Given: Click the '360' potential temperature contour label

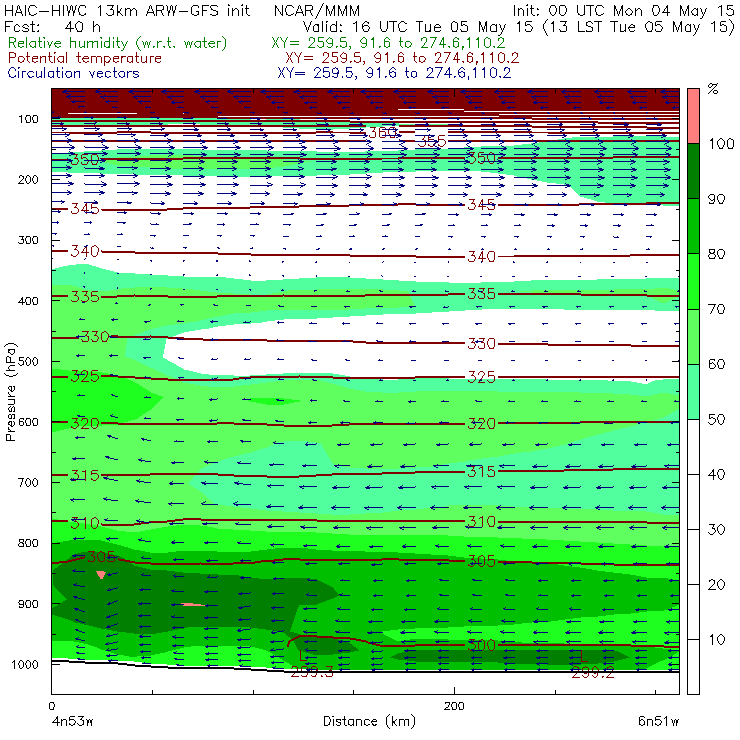Looking at the screenshot, I should click(382, 133).
